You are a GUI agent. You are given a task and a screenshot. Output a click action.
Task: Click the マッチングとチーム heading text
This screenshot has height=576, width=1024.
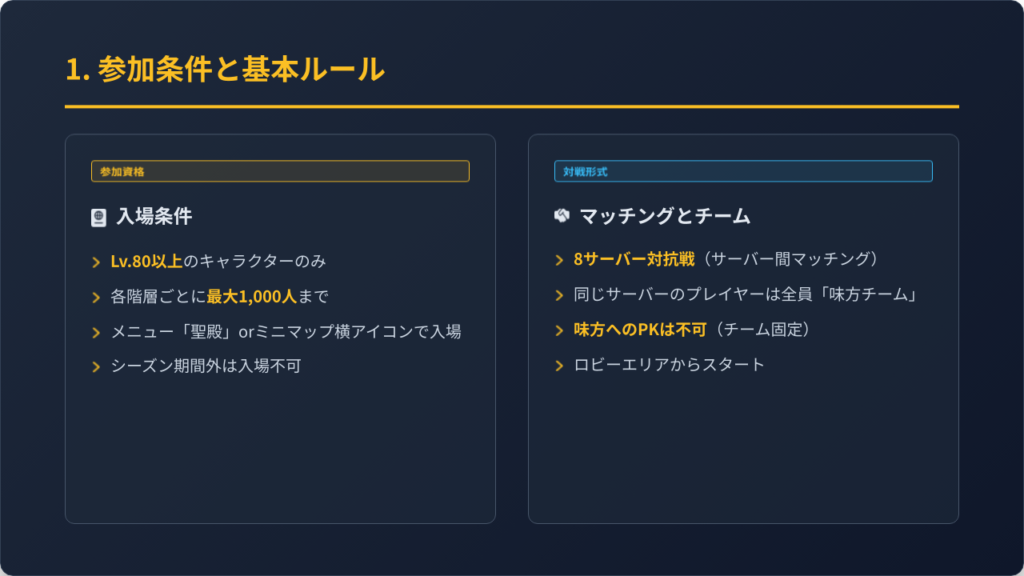(665, 216)
